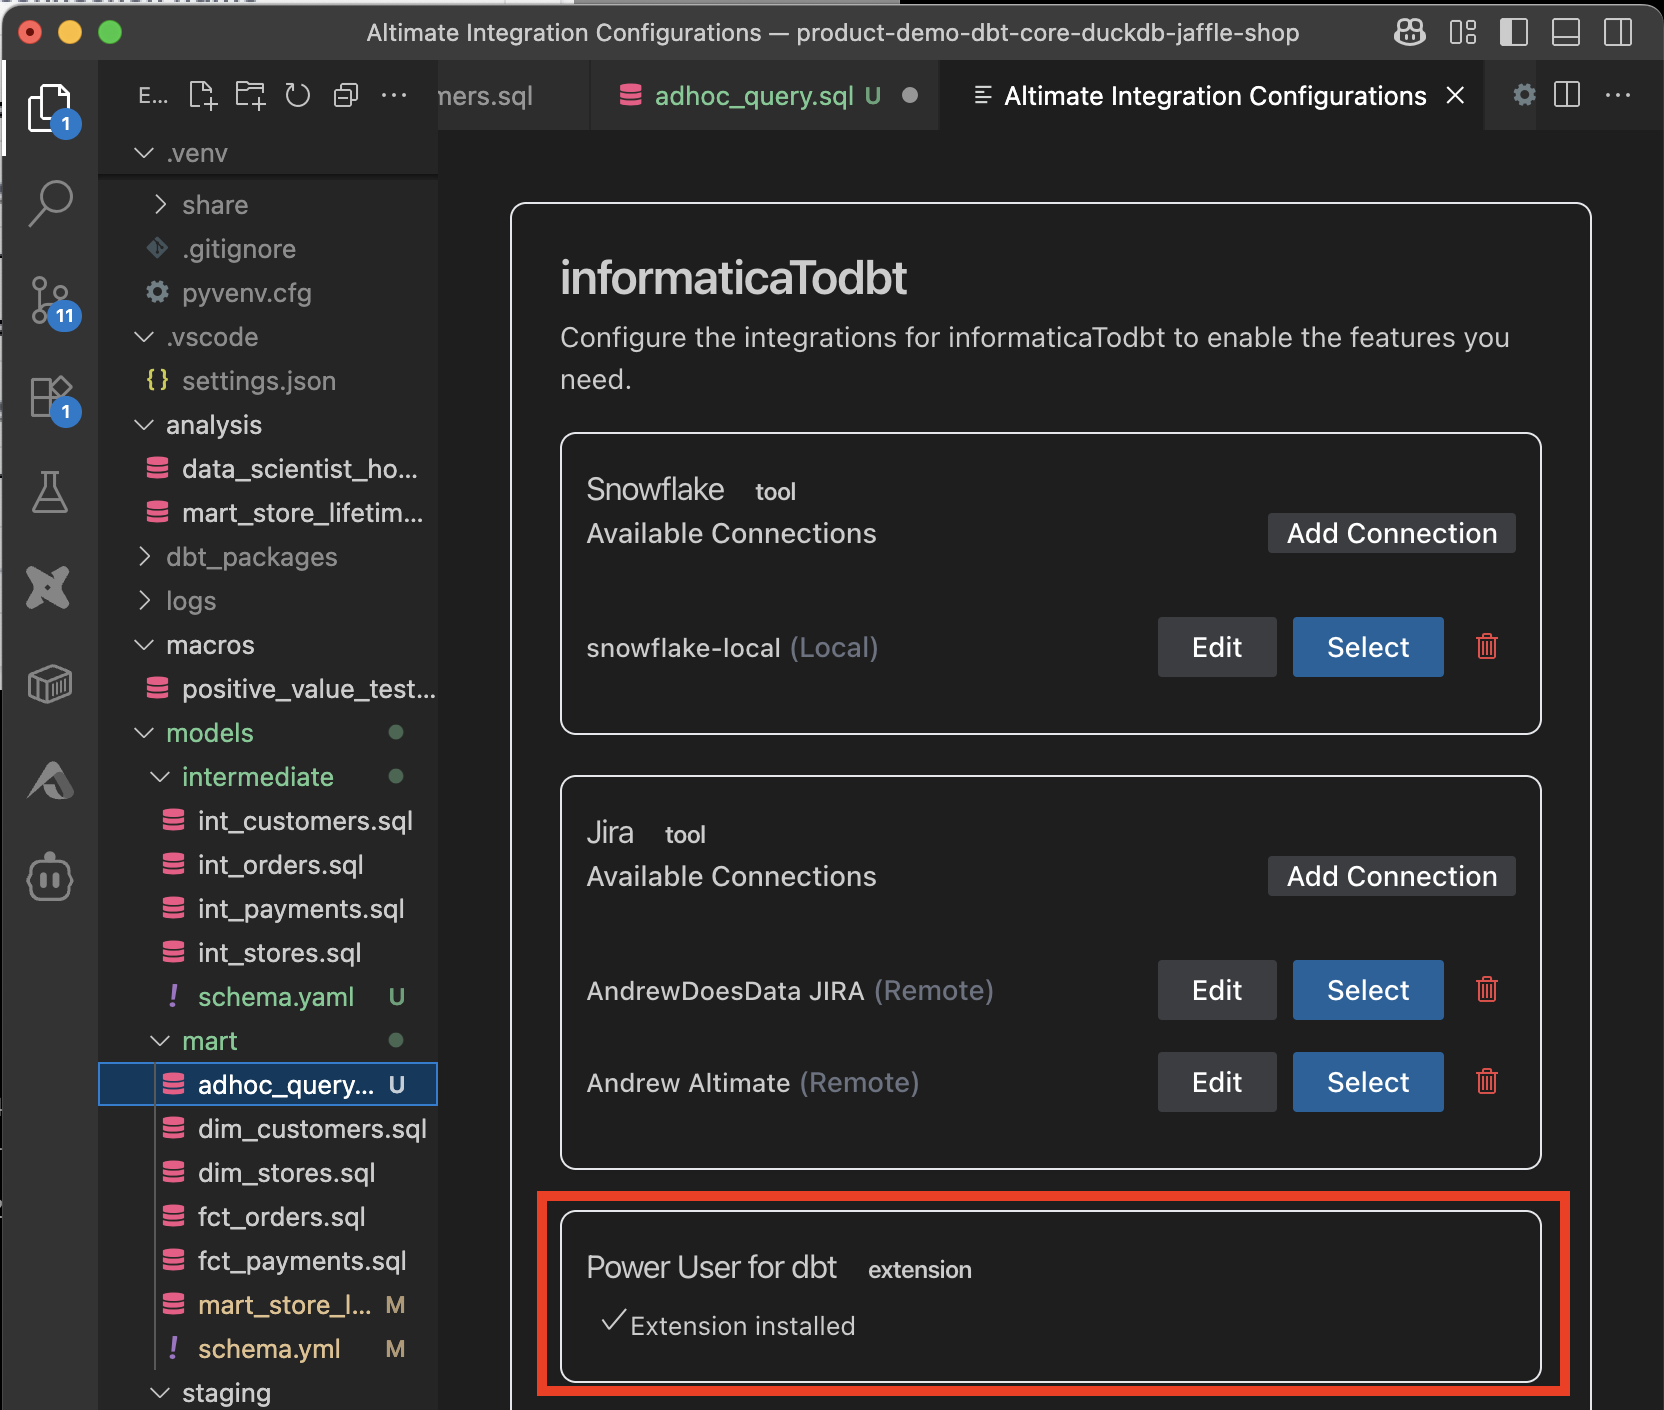The height and width of the screenshot is (1410, 1664).
Task: Collapse the analysis folder
Action: click(268, 425)
